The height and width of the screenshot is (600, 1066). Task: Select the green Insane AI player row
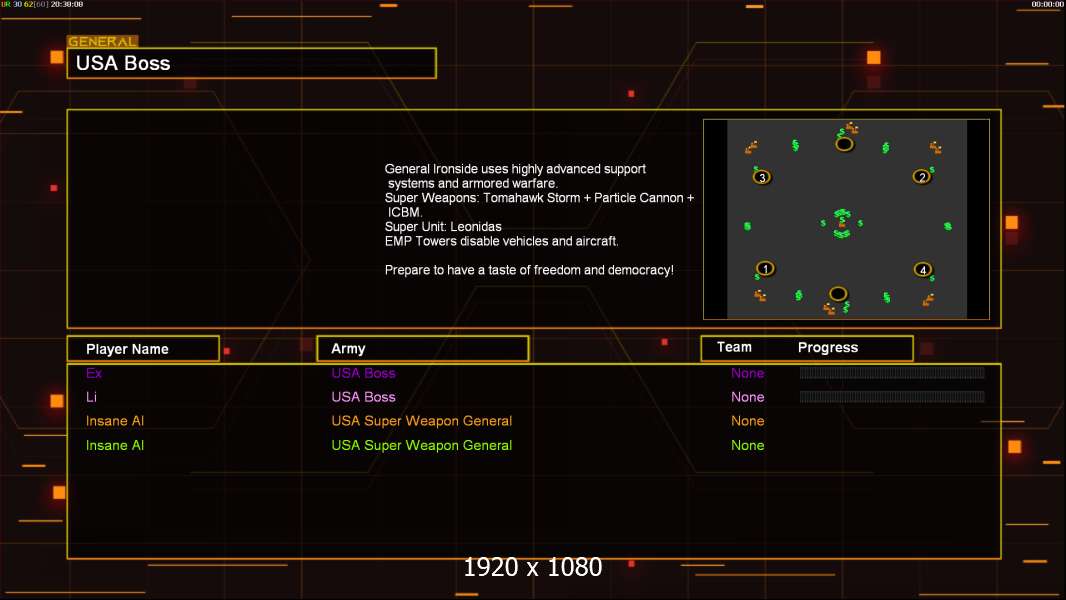click(534, 445)
